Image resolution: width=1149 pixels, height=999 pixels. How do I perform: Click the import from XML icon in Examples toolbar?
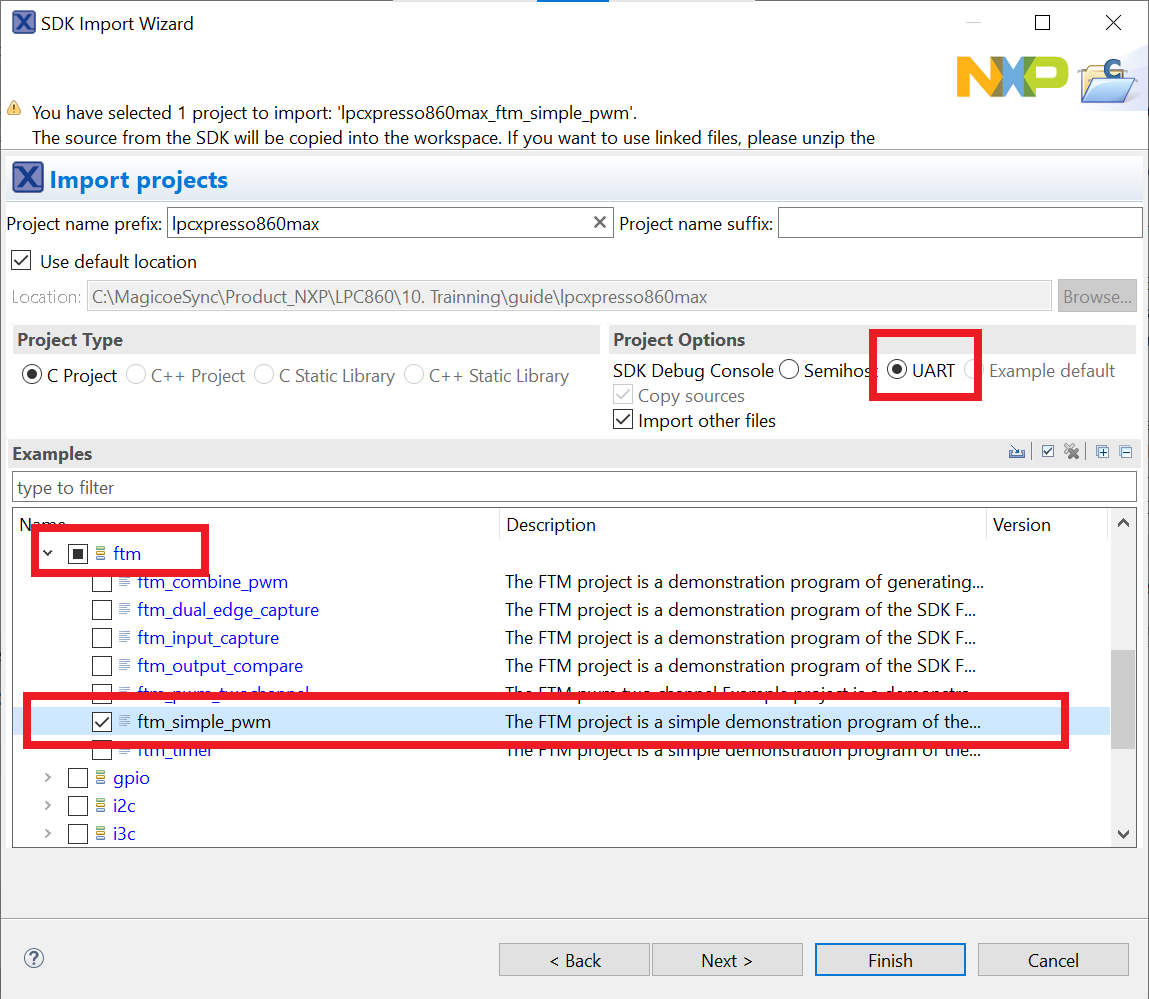click(x=1017, y=452)
